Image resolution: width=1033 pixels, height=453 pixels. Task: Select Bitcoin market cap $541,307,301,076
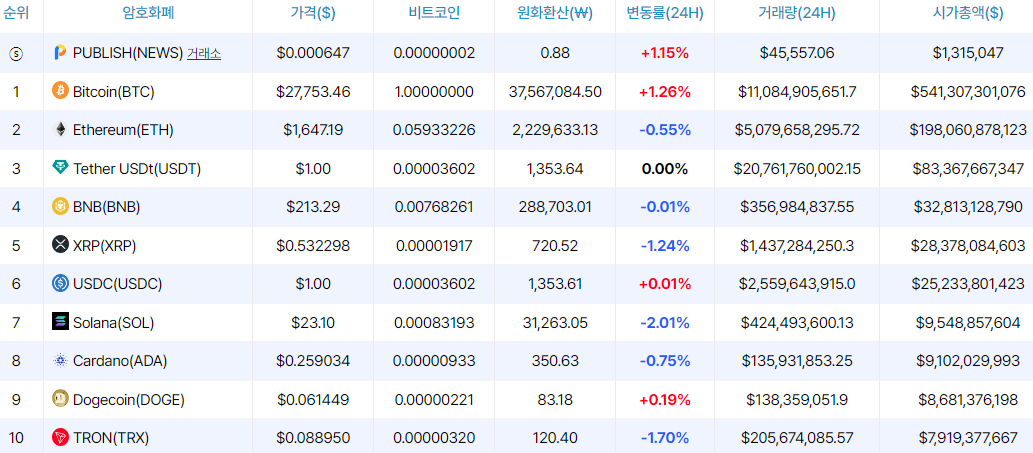coord(968,92)
